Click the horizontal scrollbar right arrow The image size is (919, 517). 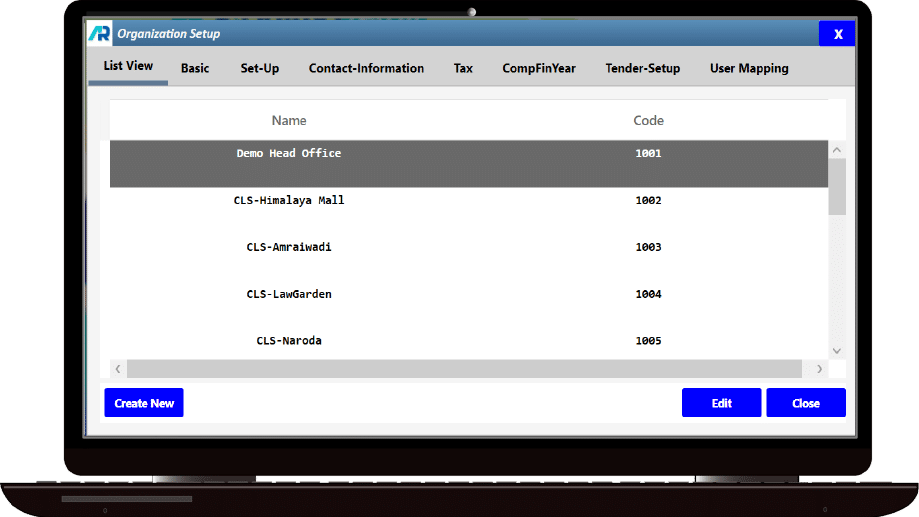tap(820, 369)
